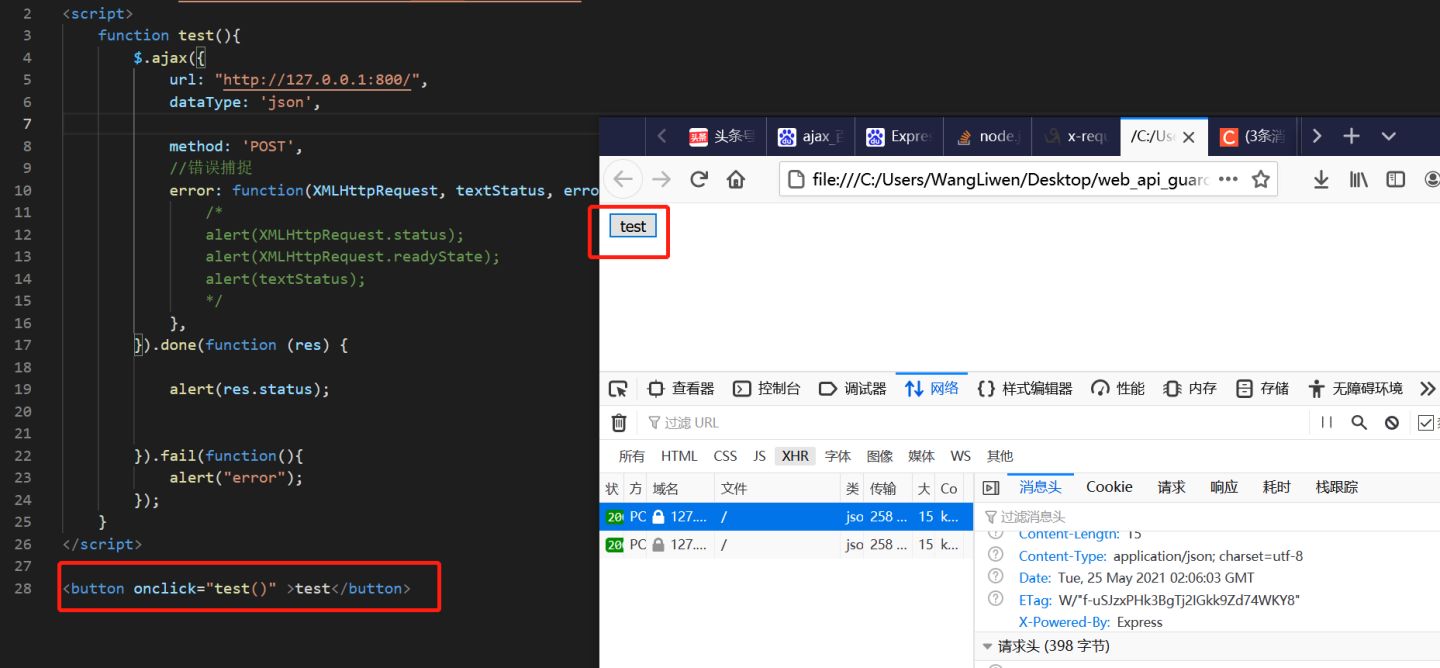Enable the WS request filter
Viewport: 1440px width, 668px height.
tap(960, 455)
